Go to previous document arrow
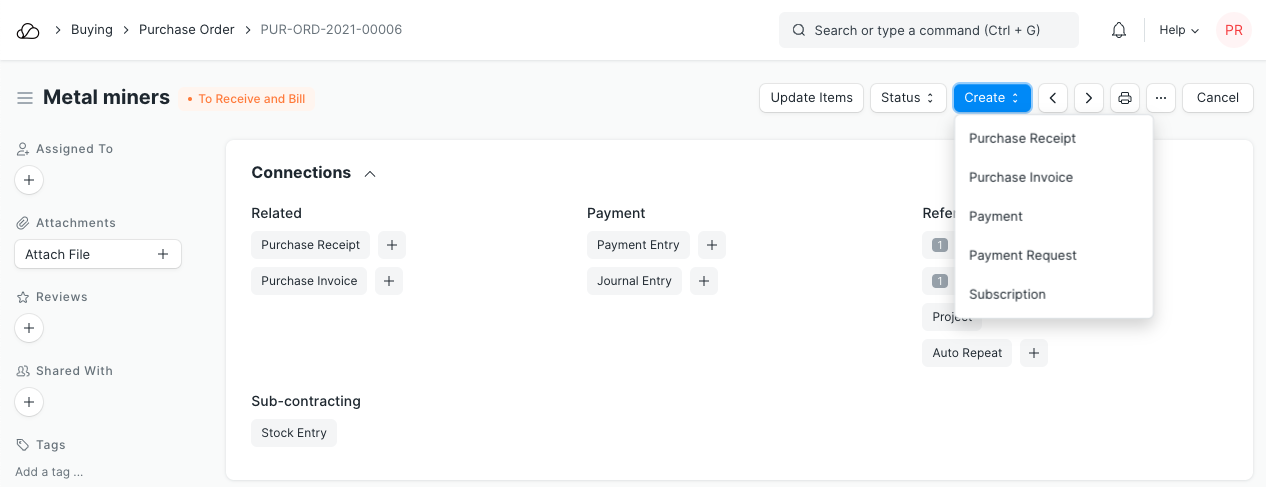This screenshot has width=1266, height=487. click(1053, 98)
